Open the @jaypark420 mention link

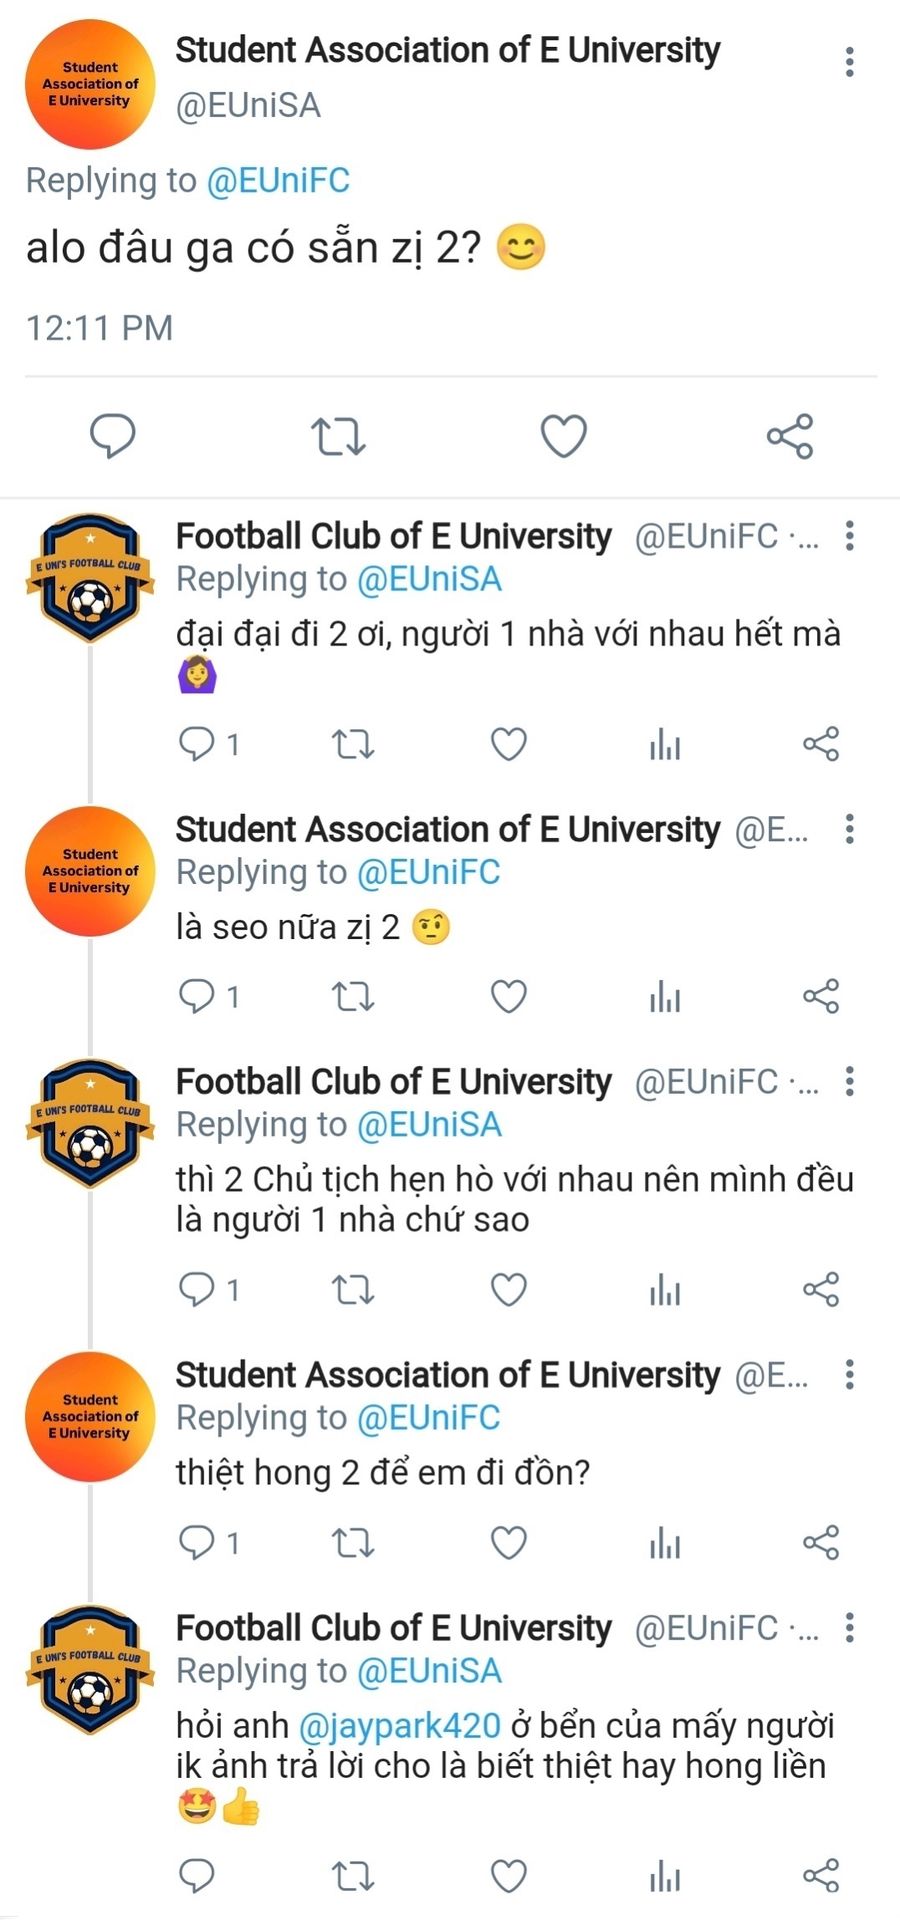pyautogui.click(x=399, y=1725)
